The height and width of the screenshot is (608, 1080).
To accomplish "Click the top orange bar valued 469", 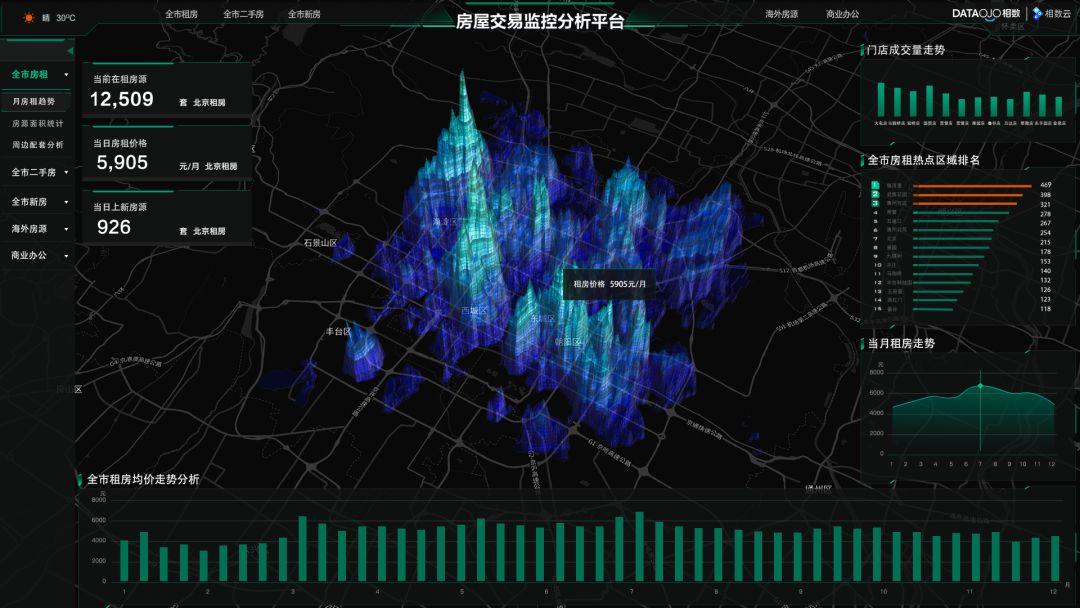I will (972, 186).
